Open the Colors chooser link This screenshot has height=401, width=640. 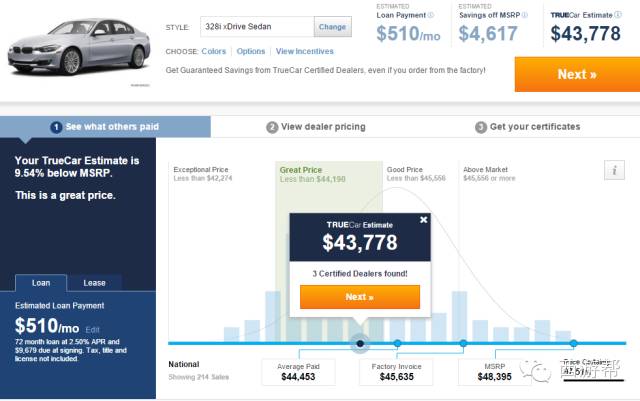click(213, 51)
